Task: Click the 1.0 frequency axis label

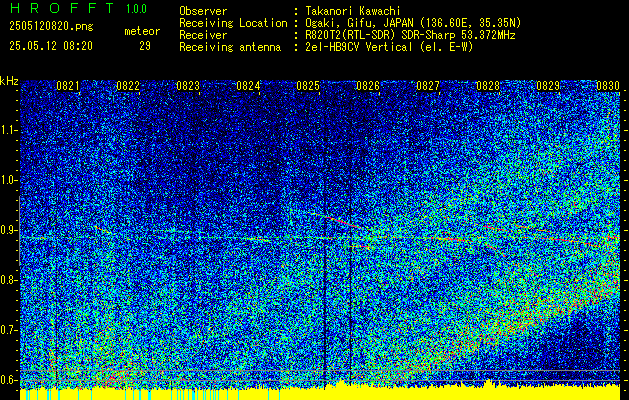Action: coord(9,180)
